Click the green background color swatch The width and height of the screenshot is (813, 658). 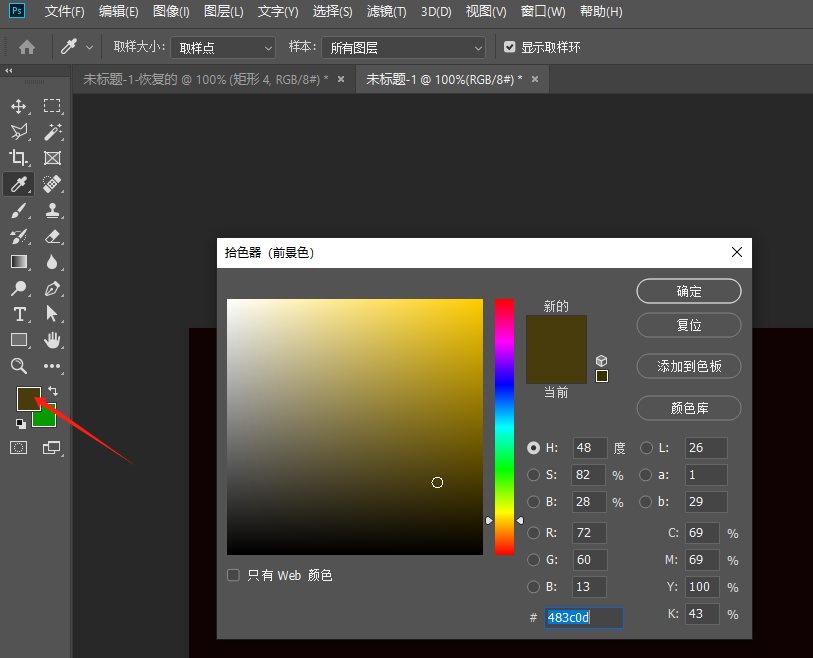[47, 417]
